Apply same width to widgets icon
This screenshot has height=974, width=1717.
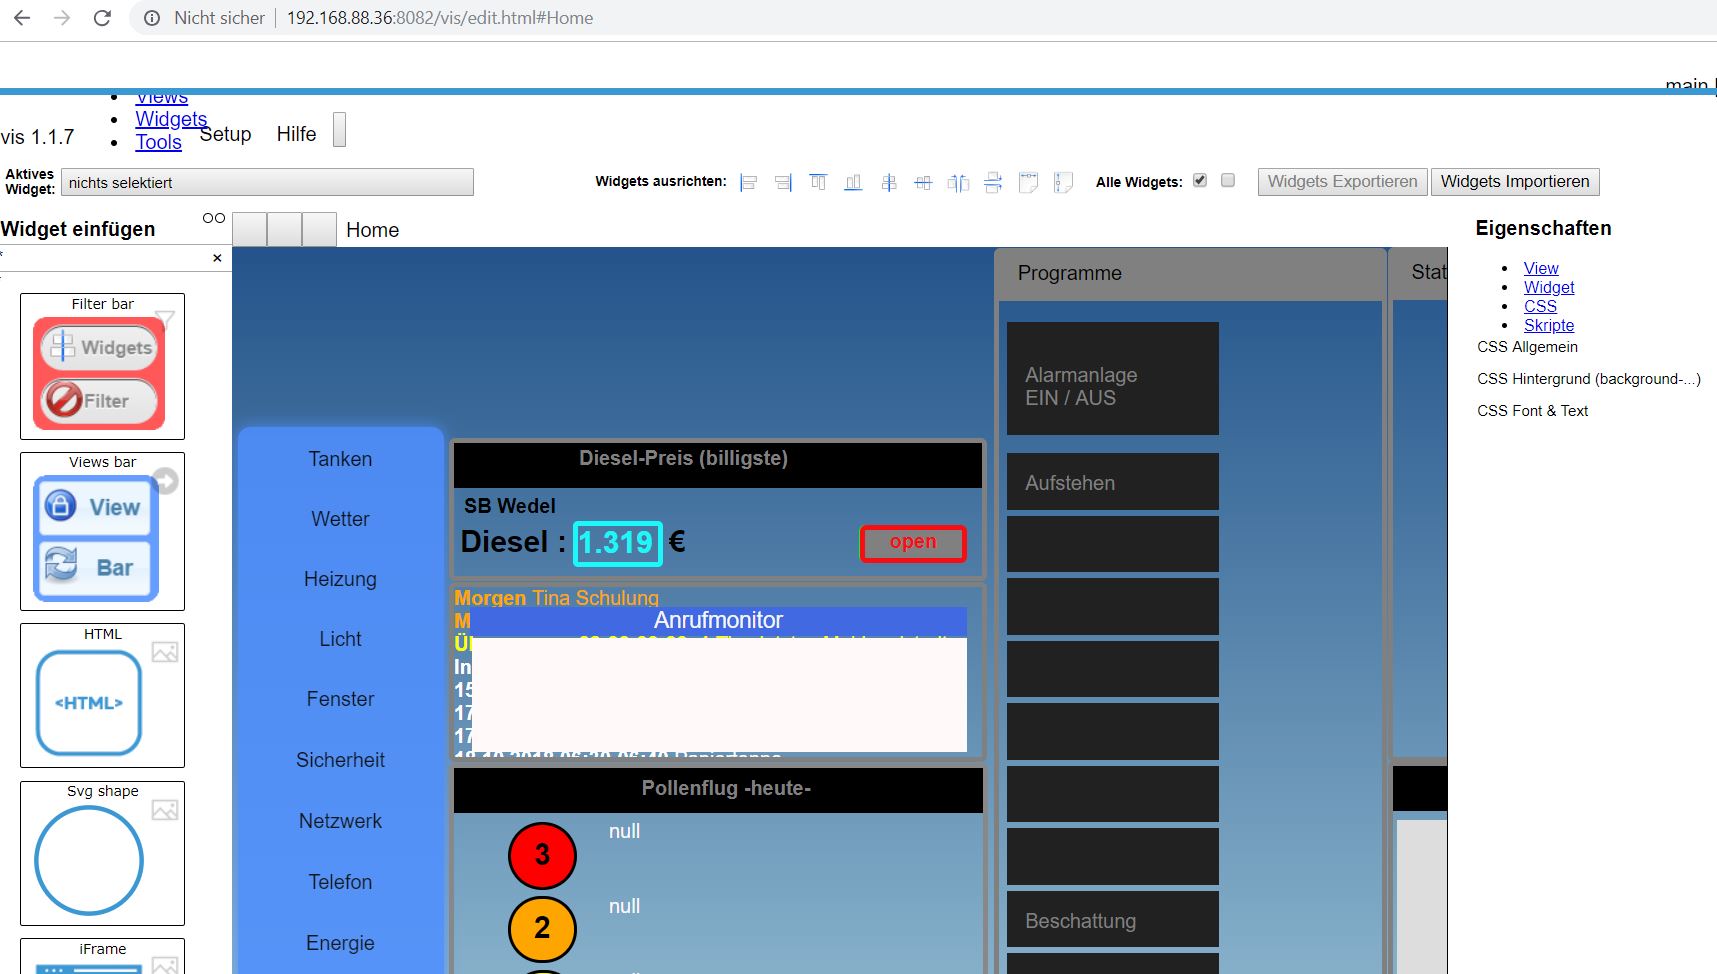[1028, 182]
